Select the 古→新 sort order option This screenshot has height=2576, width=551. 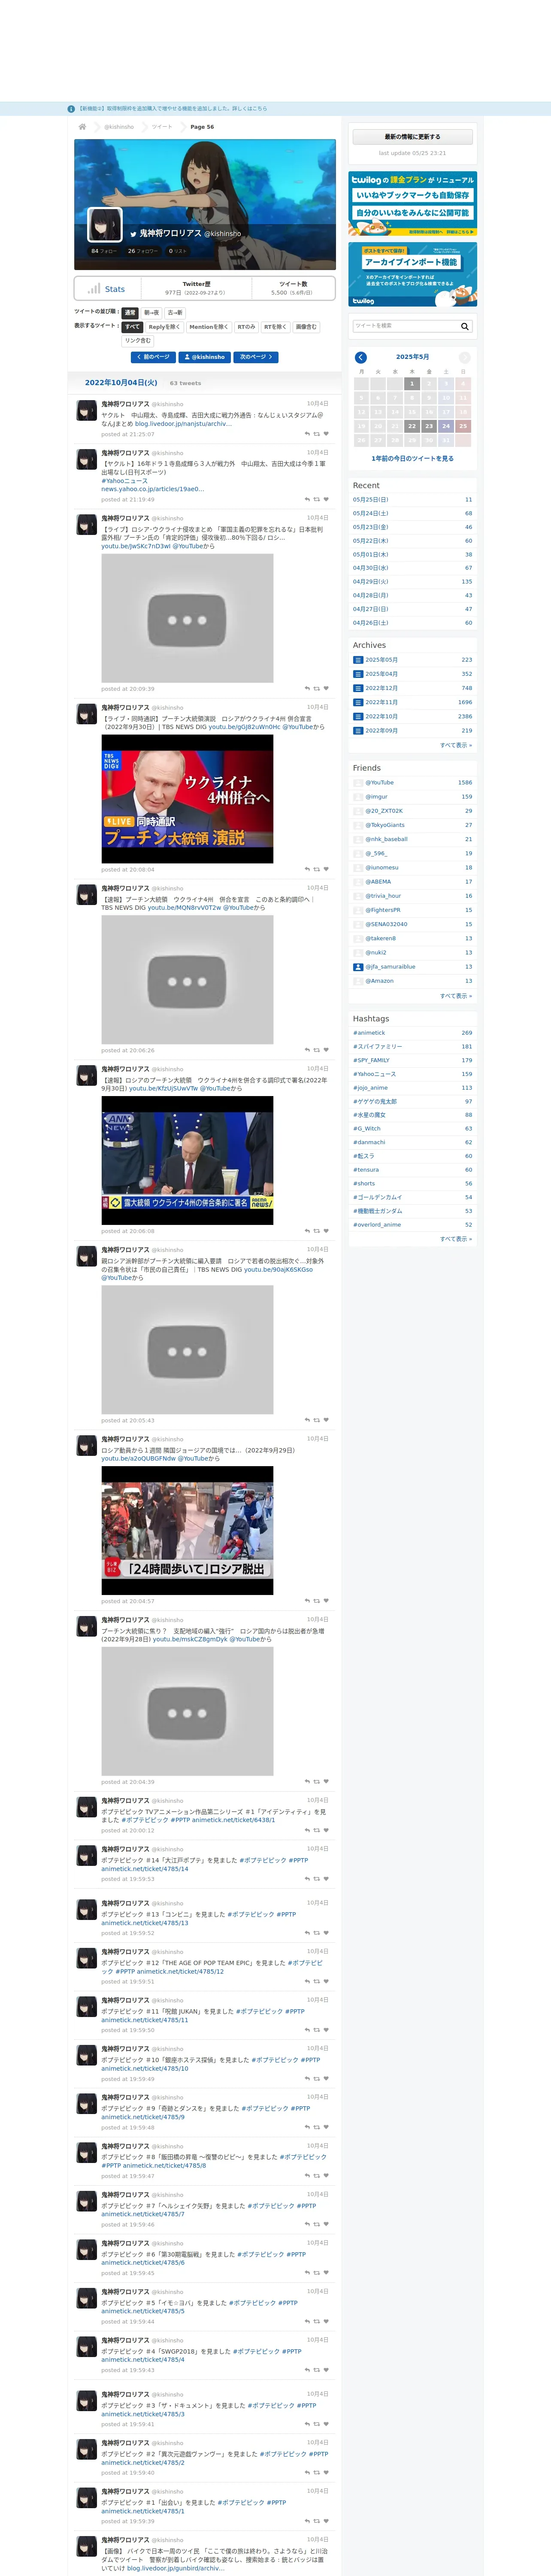pyautogui.click(x=175, y=313)
